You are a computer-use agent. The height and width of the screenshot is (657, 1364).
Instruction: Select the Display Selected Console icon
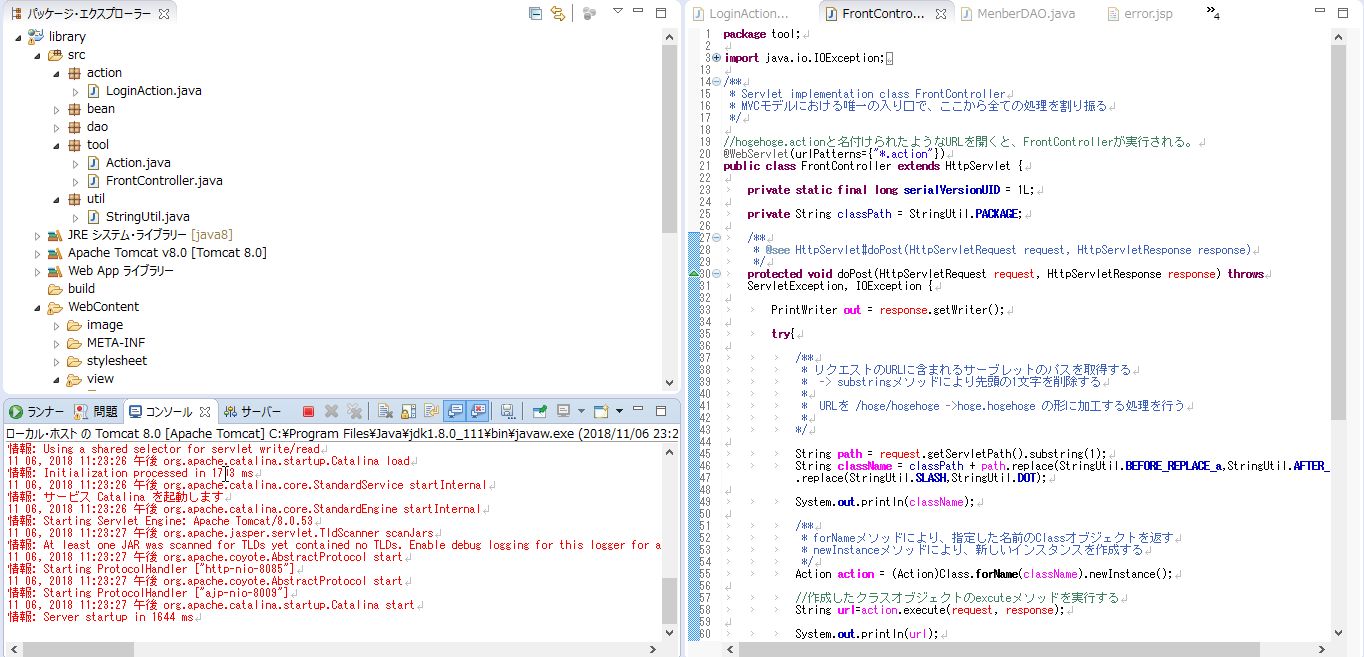tap(563, 410)
